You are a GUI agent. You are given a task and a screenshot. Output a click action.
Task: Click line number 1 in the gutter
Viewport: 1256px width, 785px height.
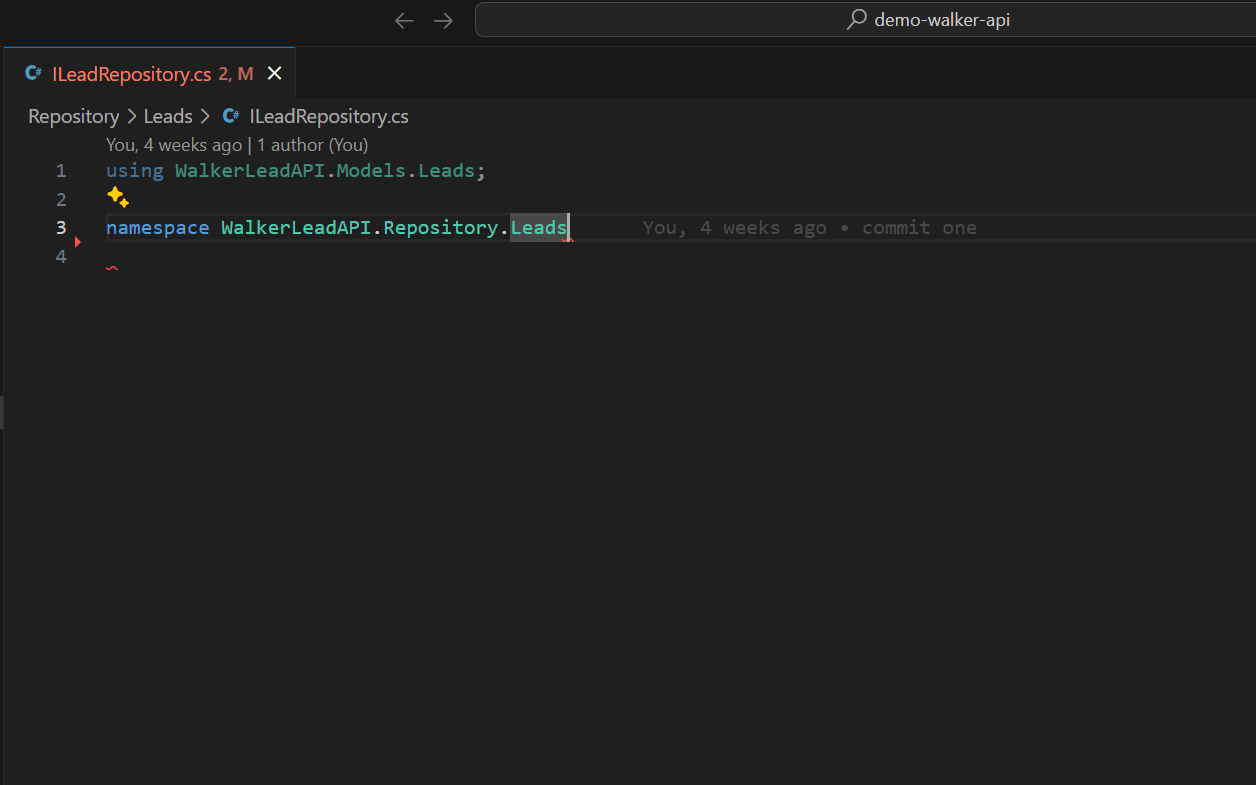[61, 171]
